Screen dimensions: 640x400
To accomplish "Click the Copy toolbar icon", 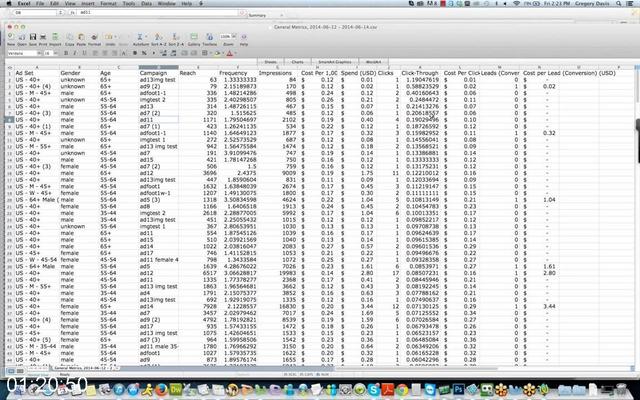I will pyautogui.click(x=70, y=38).
